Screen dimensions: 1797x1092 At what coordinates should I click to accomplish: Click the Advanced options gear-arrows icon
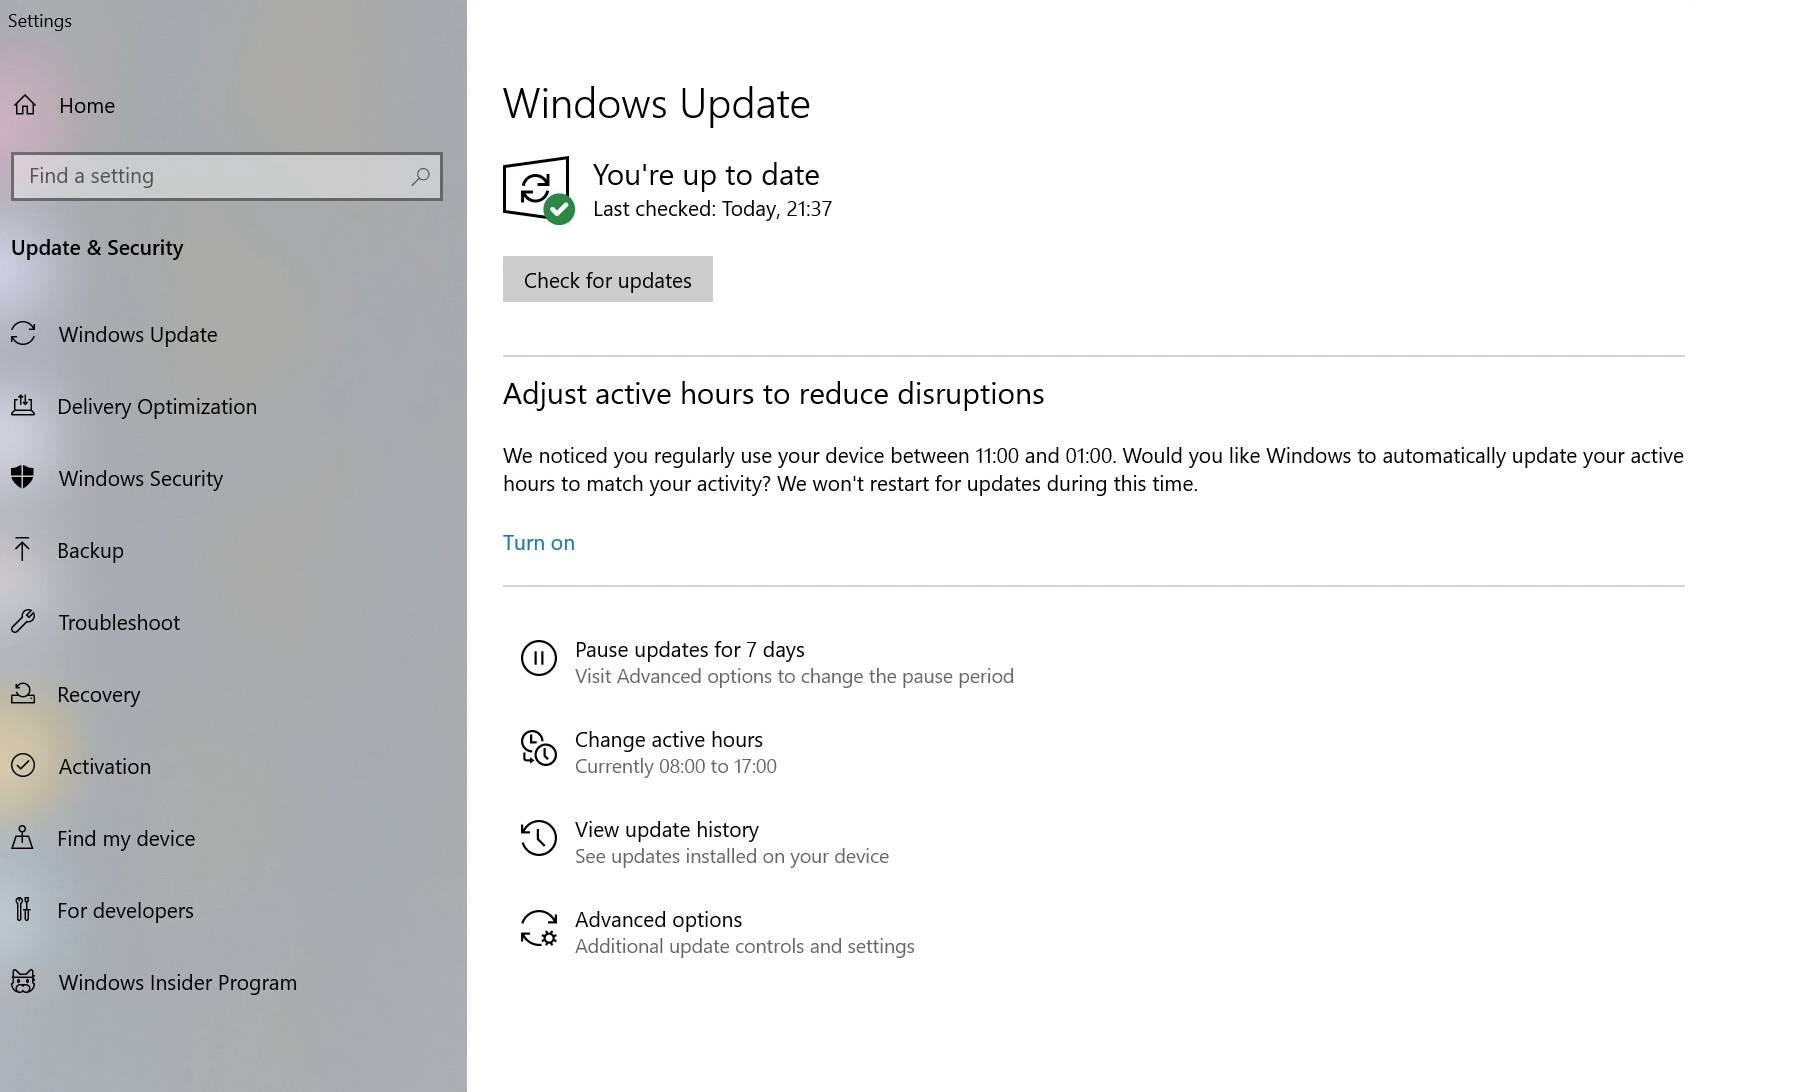click(x=538, y=928)
